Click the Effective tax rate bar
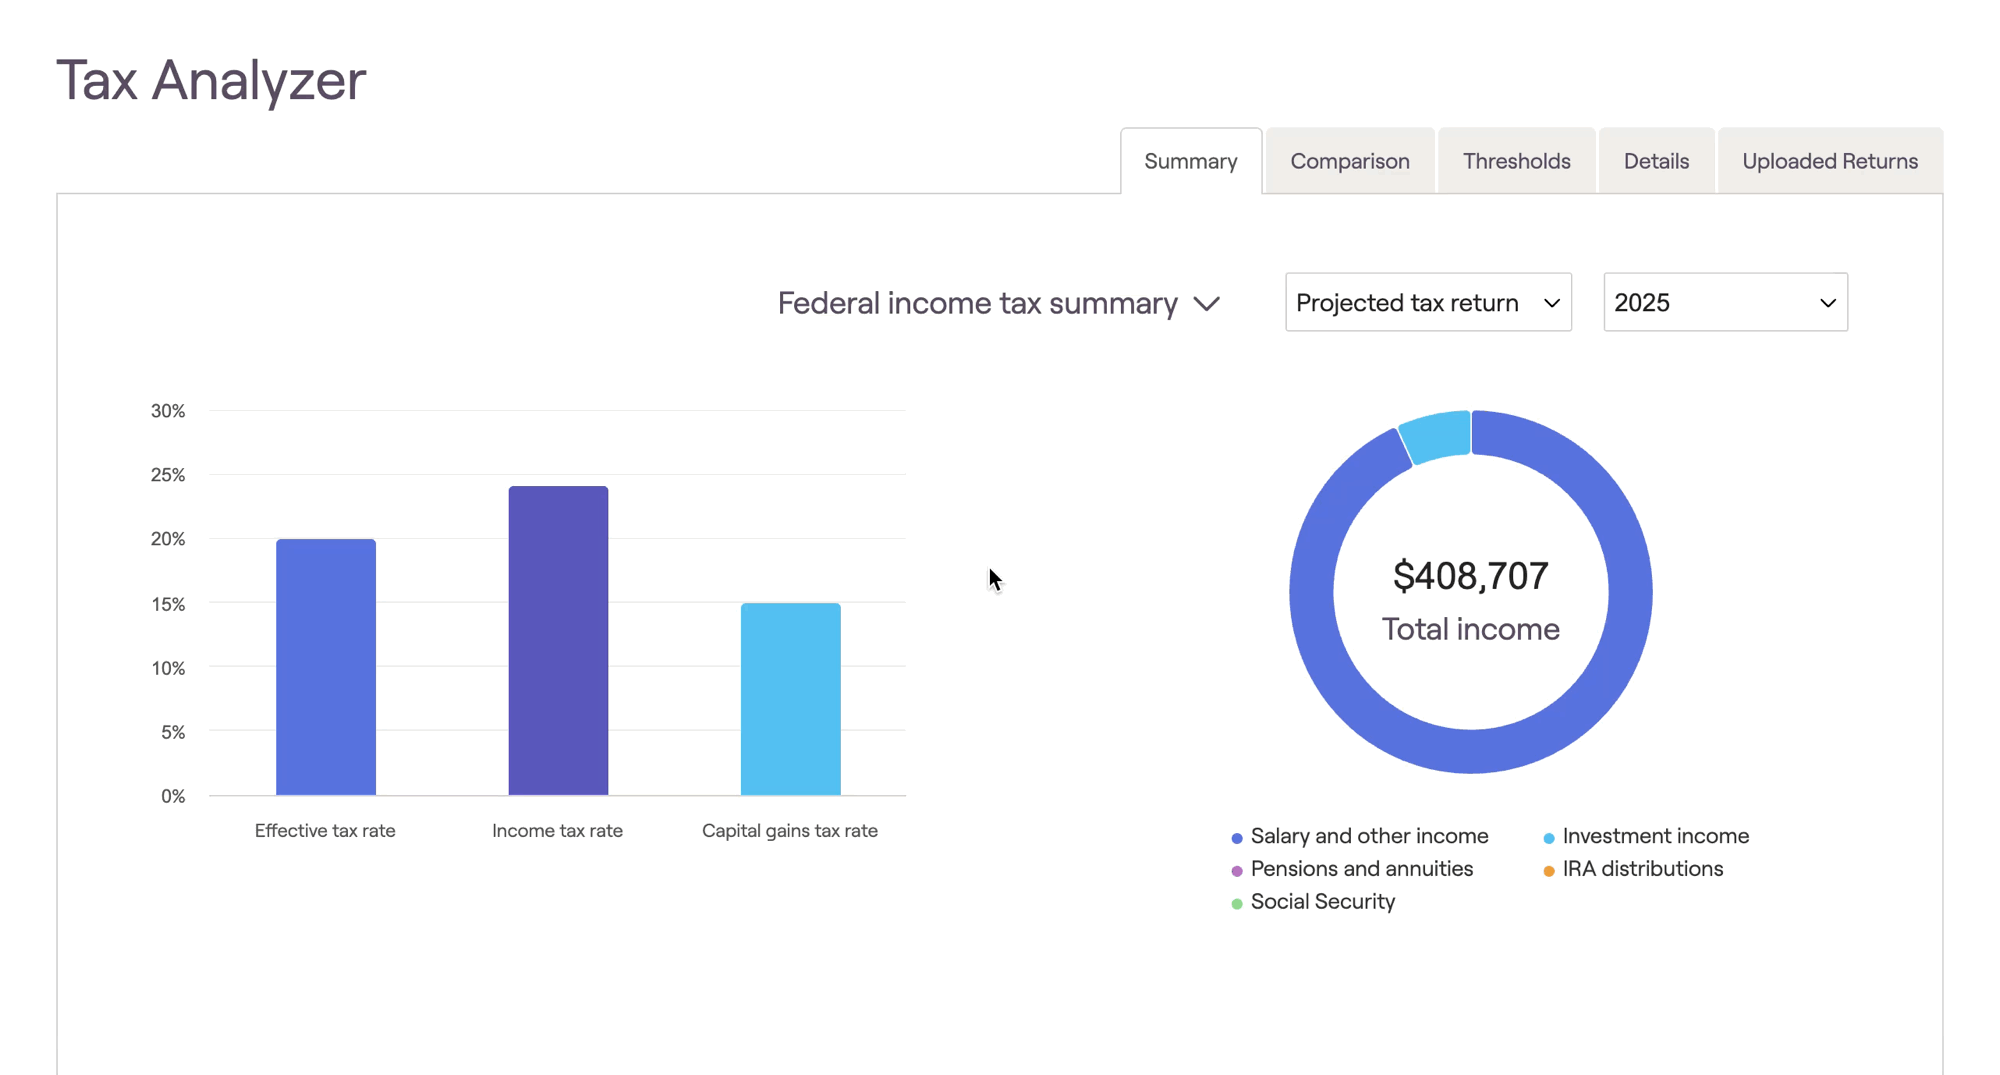 click(326, 667)
